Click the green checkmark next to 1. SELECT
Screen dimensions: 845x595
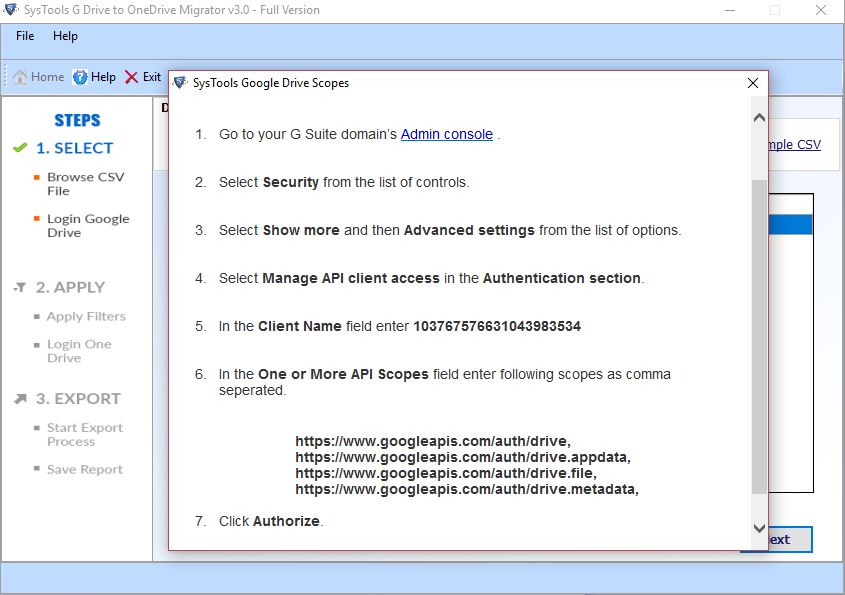[x=20, y=148]
